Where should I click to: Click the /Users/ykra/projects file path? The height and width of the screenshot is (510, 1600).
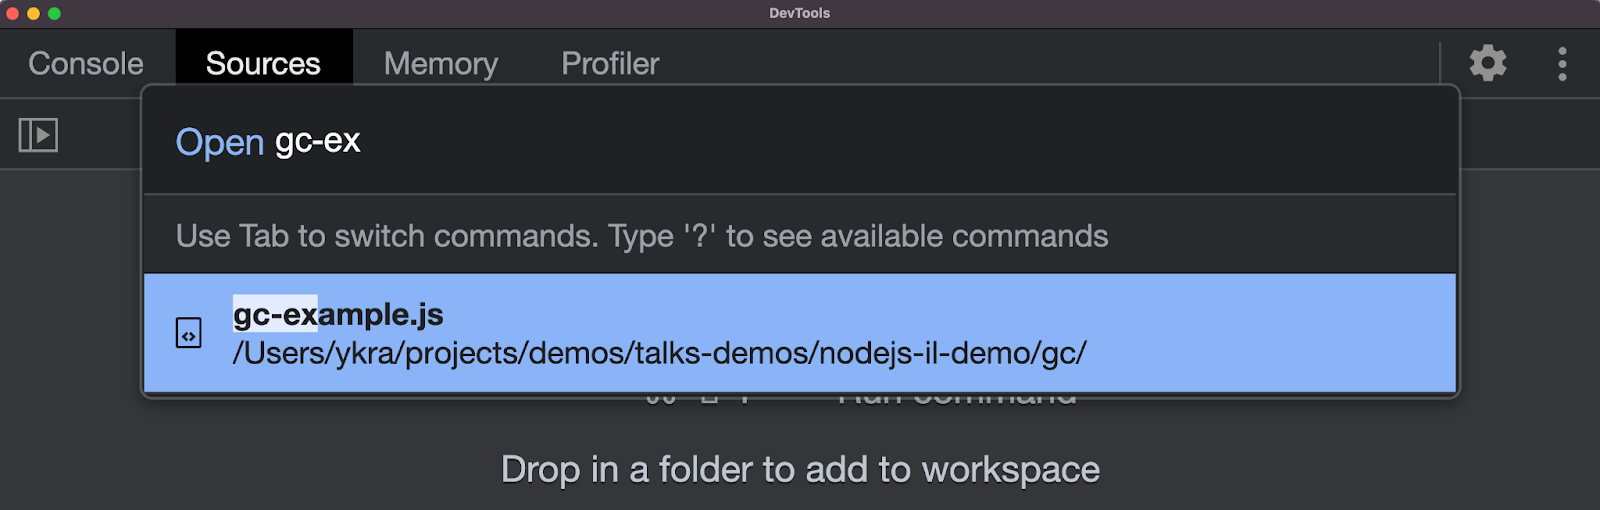pos(659,353)
